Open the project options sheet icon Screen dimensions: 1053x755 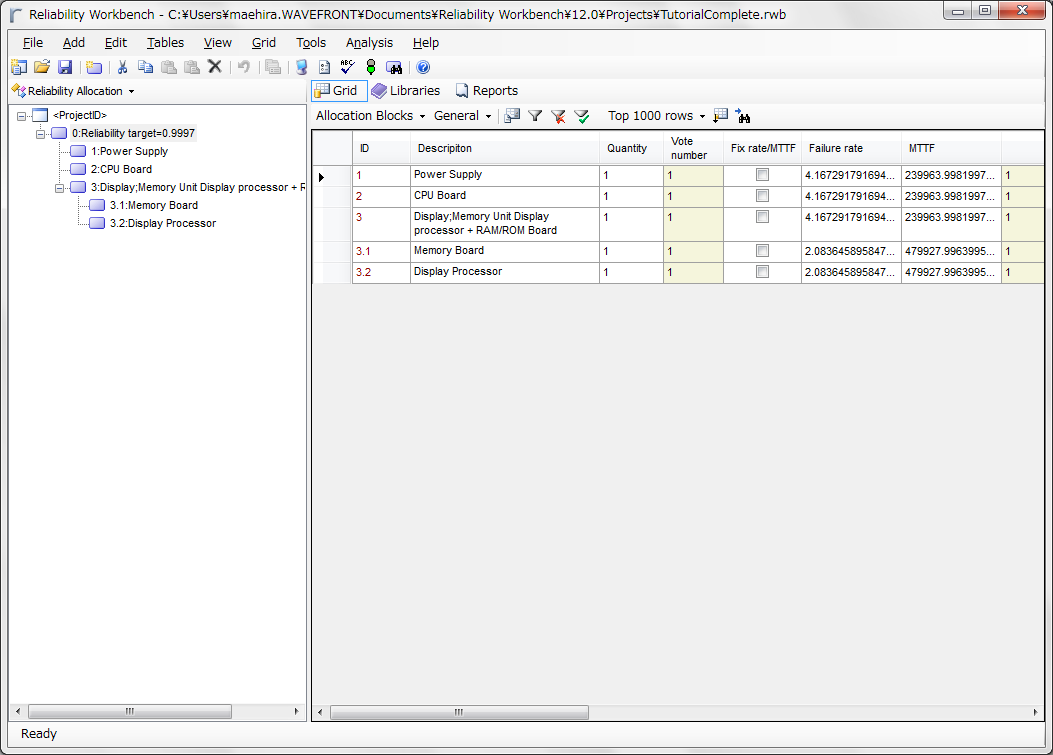(x=324, y=67)
